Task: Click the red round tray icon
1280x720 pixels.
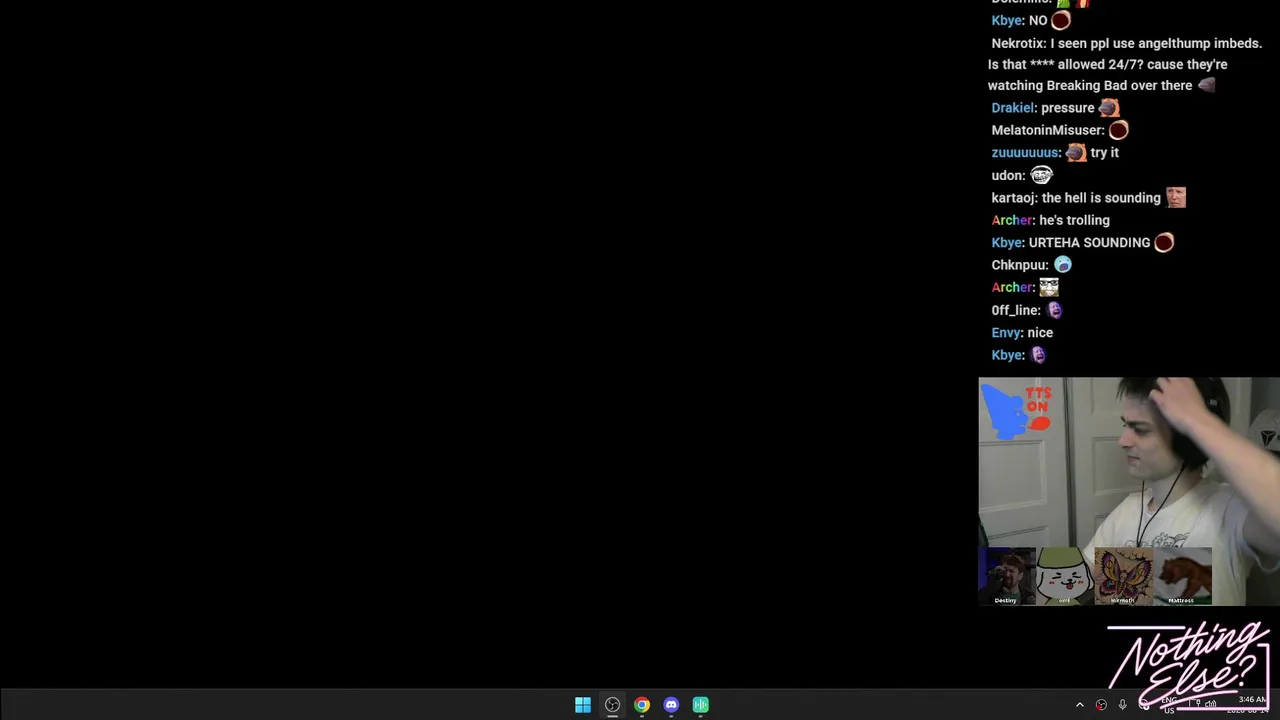Action: click(x=1101, y=705)
